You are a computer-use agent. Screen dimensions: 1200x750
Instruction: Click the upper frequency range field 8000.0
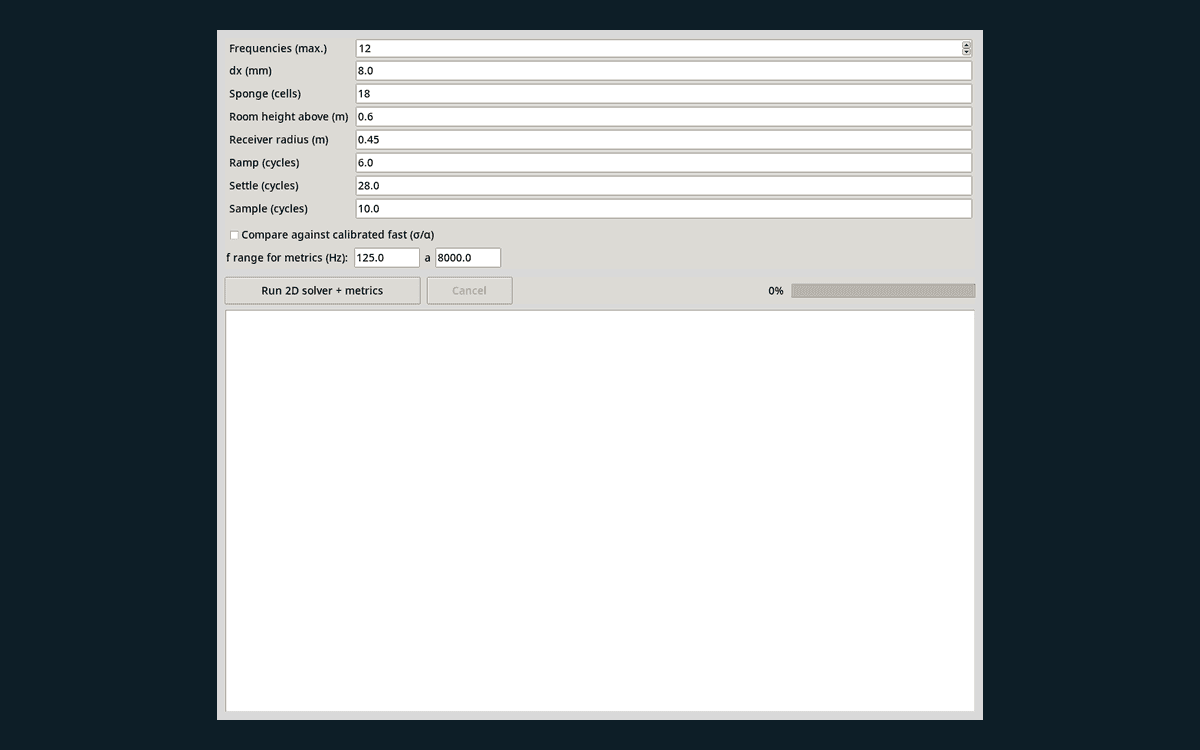point(468,258)
